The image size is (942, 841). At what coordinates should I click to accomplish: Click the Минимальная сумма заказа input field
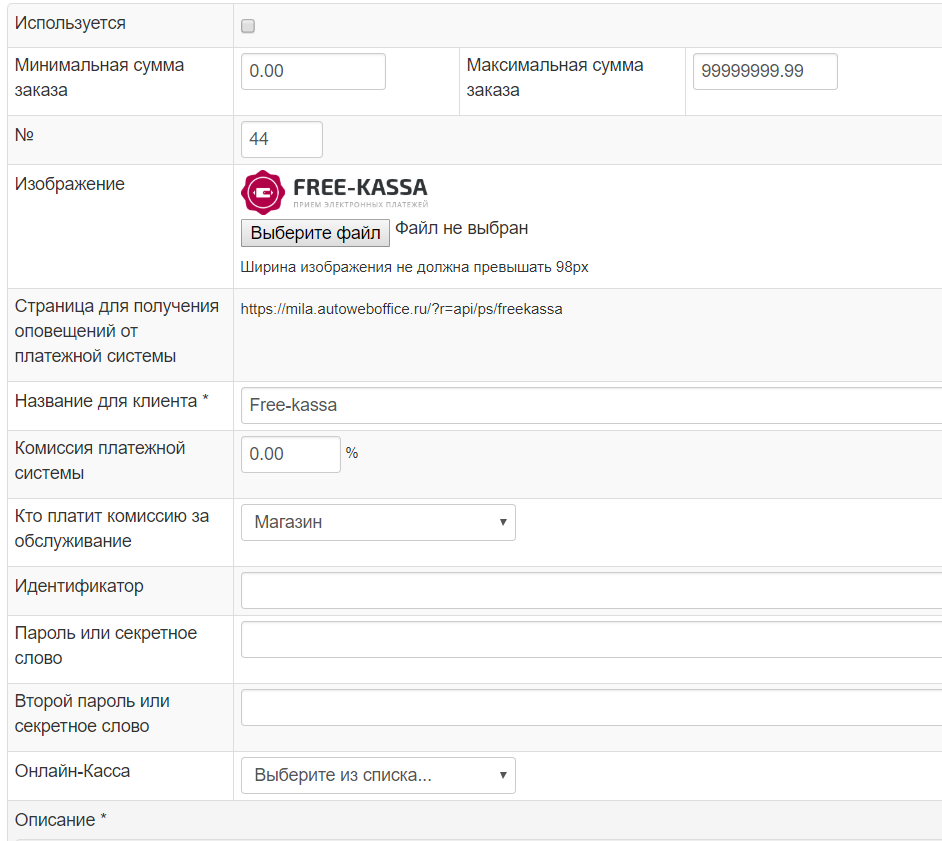pos(313,72)
